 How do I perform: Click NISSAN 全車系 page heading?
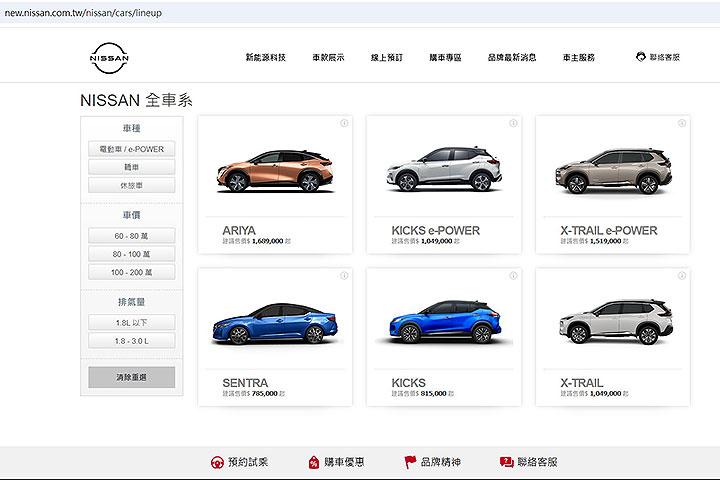point(136,100)
